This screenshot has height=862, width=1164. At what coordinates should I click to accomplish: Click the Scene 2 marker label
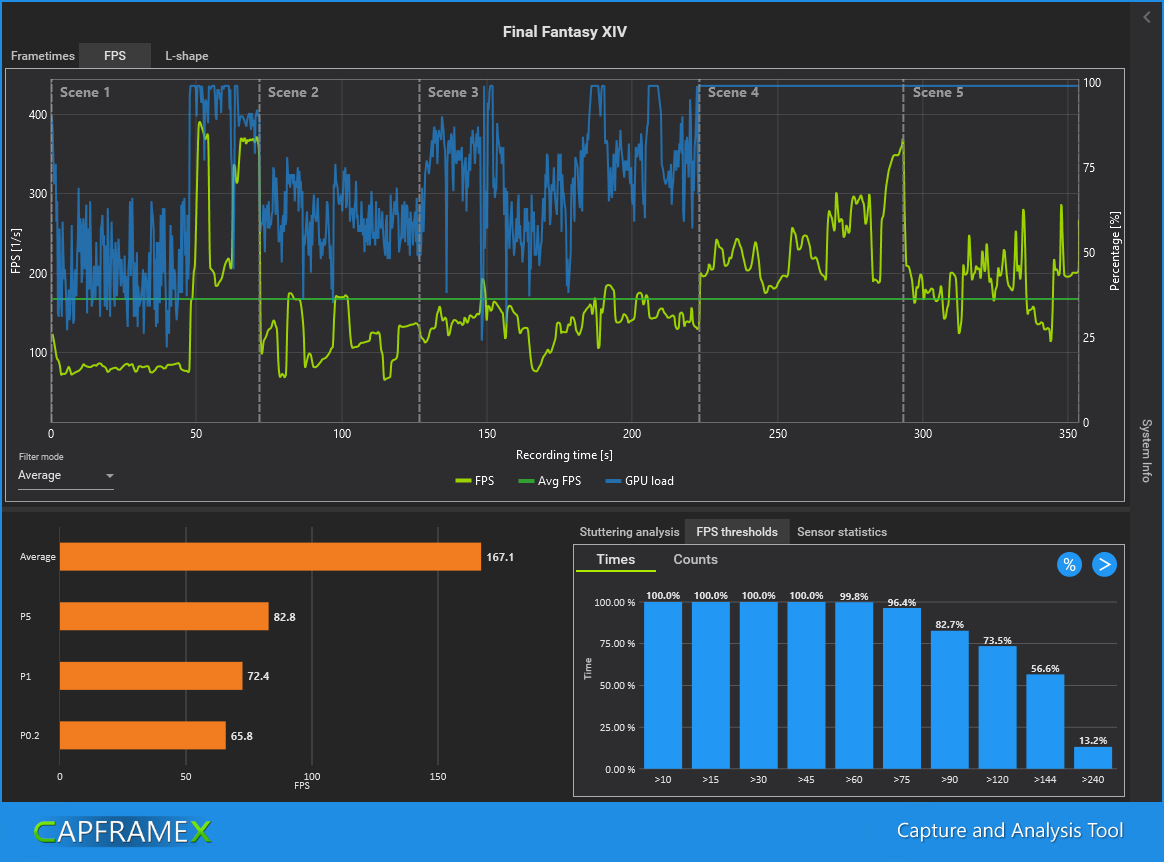click(292, 92)
